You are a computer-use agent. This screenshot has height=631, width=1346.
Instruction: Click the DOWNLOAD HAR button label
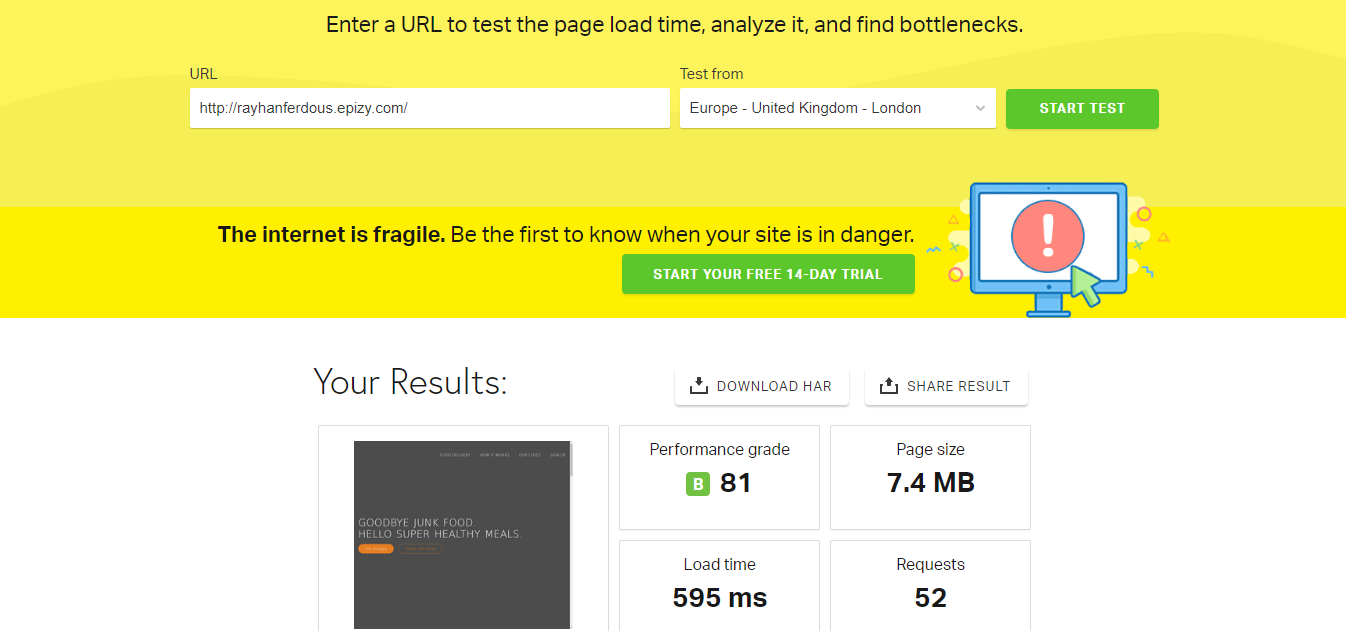[774, 386]
